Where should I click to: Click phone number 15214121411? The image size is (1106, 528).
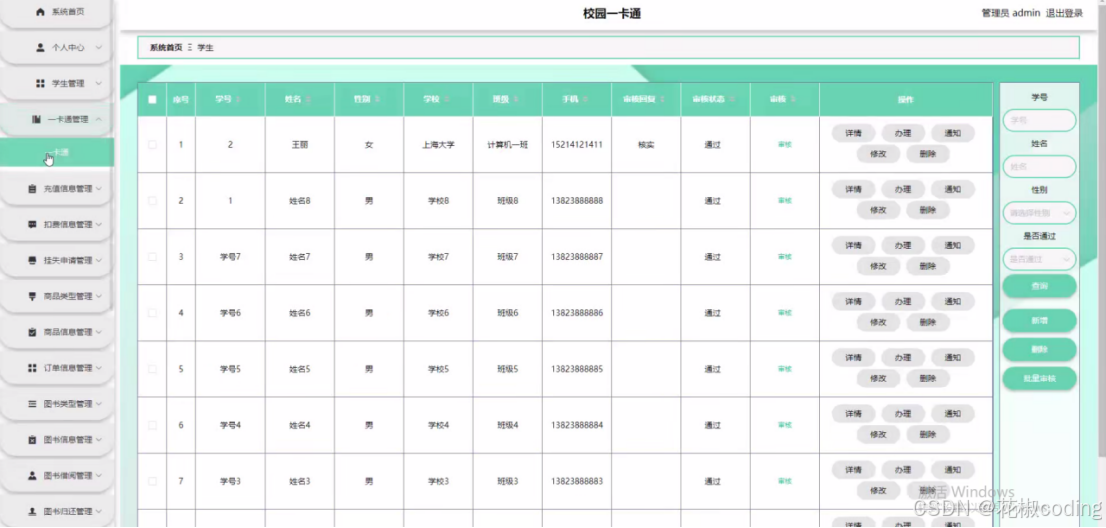coord(577,145)
